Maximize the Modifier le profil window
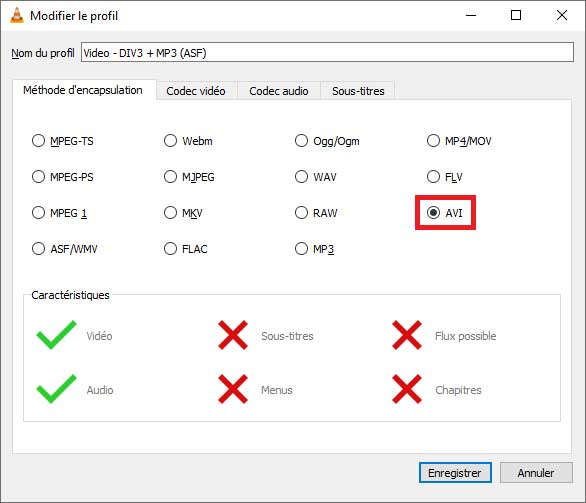The width and height of the screenshot is (586, 503). [x=516, y=15]
